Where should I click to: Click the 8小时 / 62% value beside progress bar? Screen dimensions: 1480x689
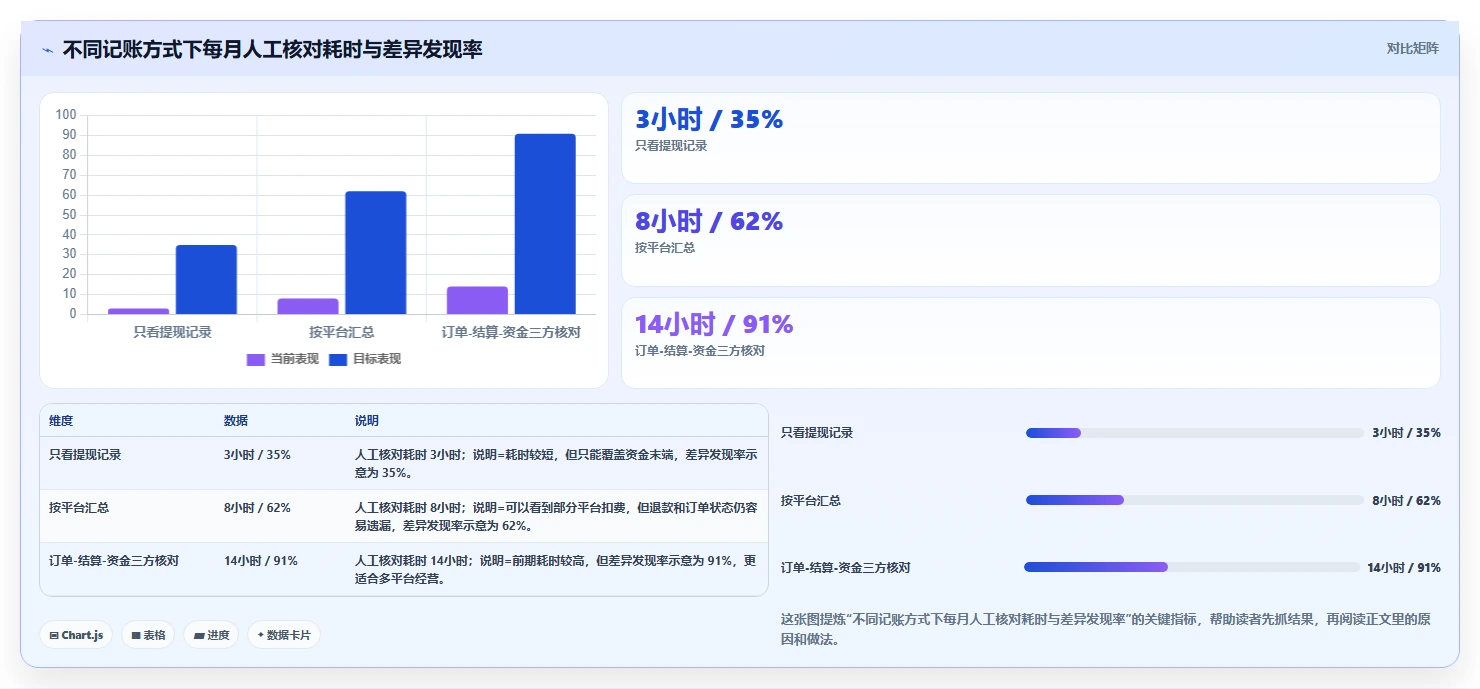click(1407, 500)
